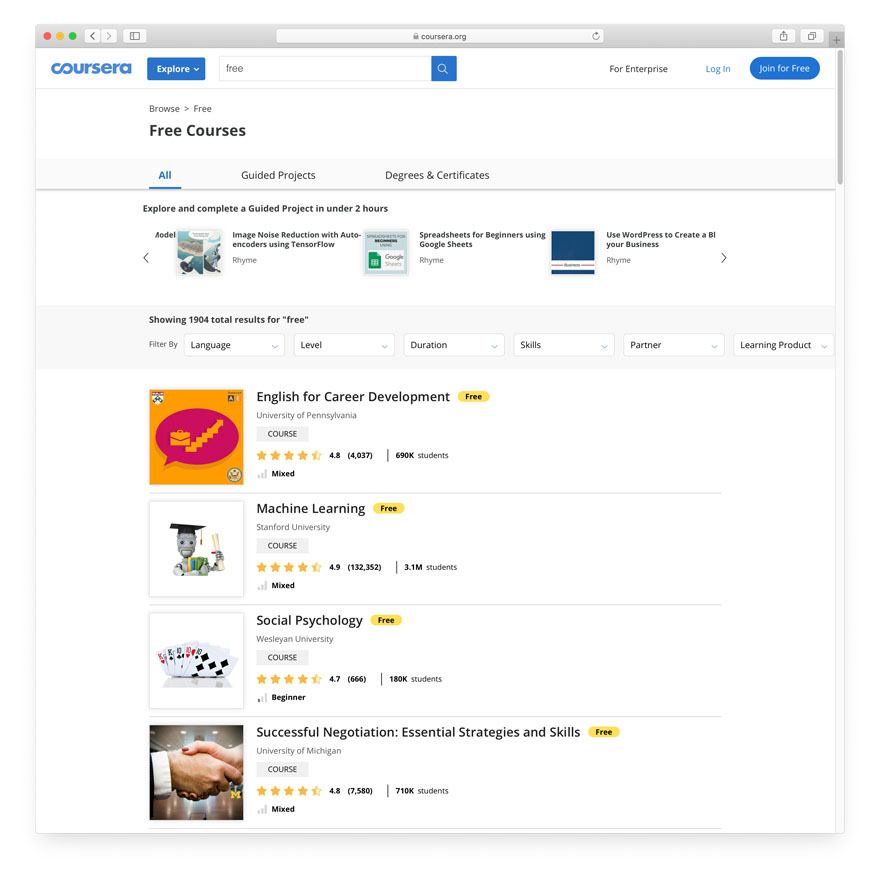Click the Social Psychology course thumbnail
The image size is (880, 880).
click(196, 660)
